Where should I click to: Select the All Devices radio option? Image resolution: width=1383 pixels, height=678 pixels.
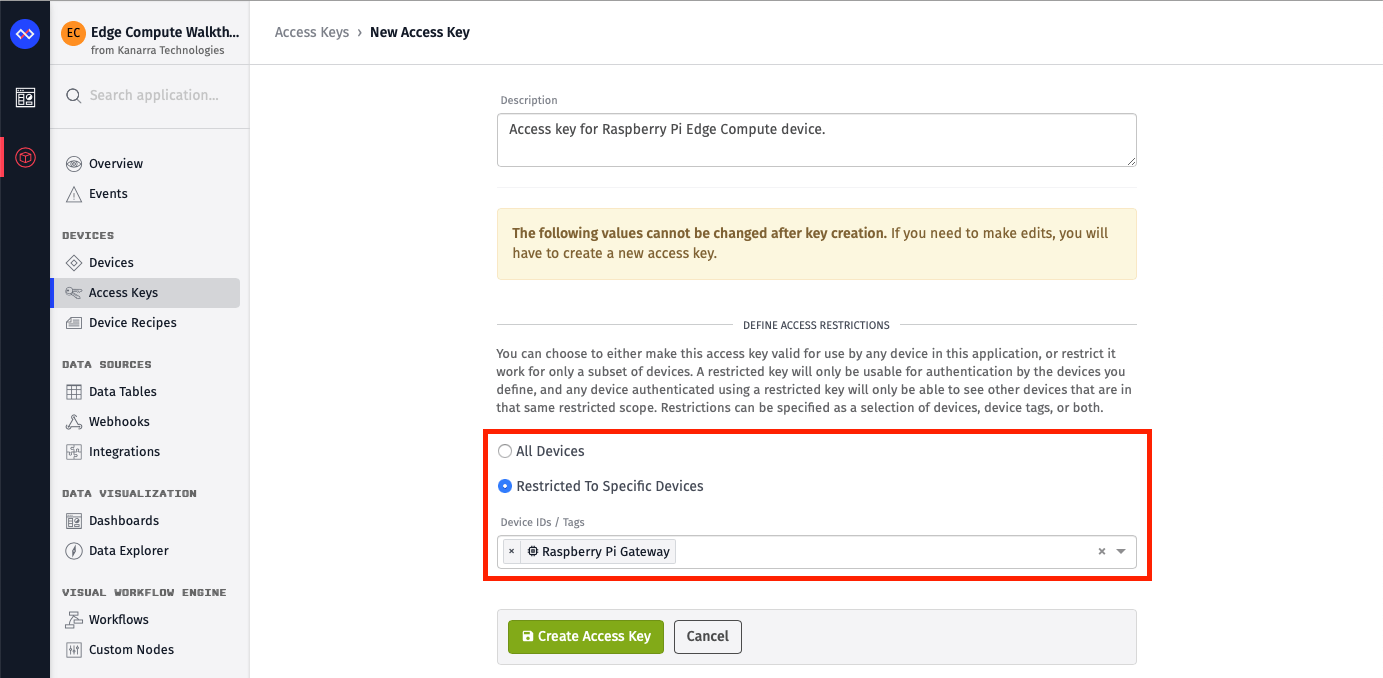click(505, 452)
